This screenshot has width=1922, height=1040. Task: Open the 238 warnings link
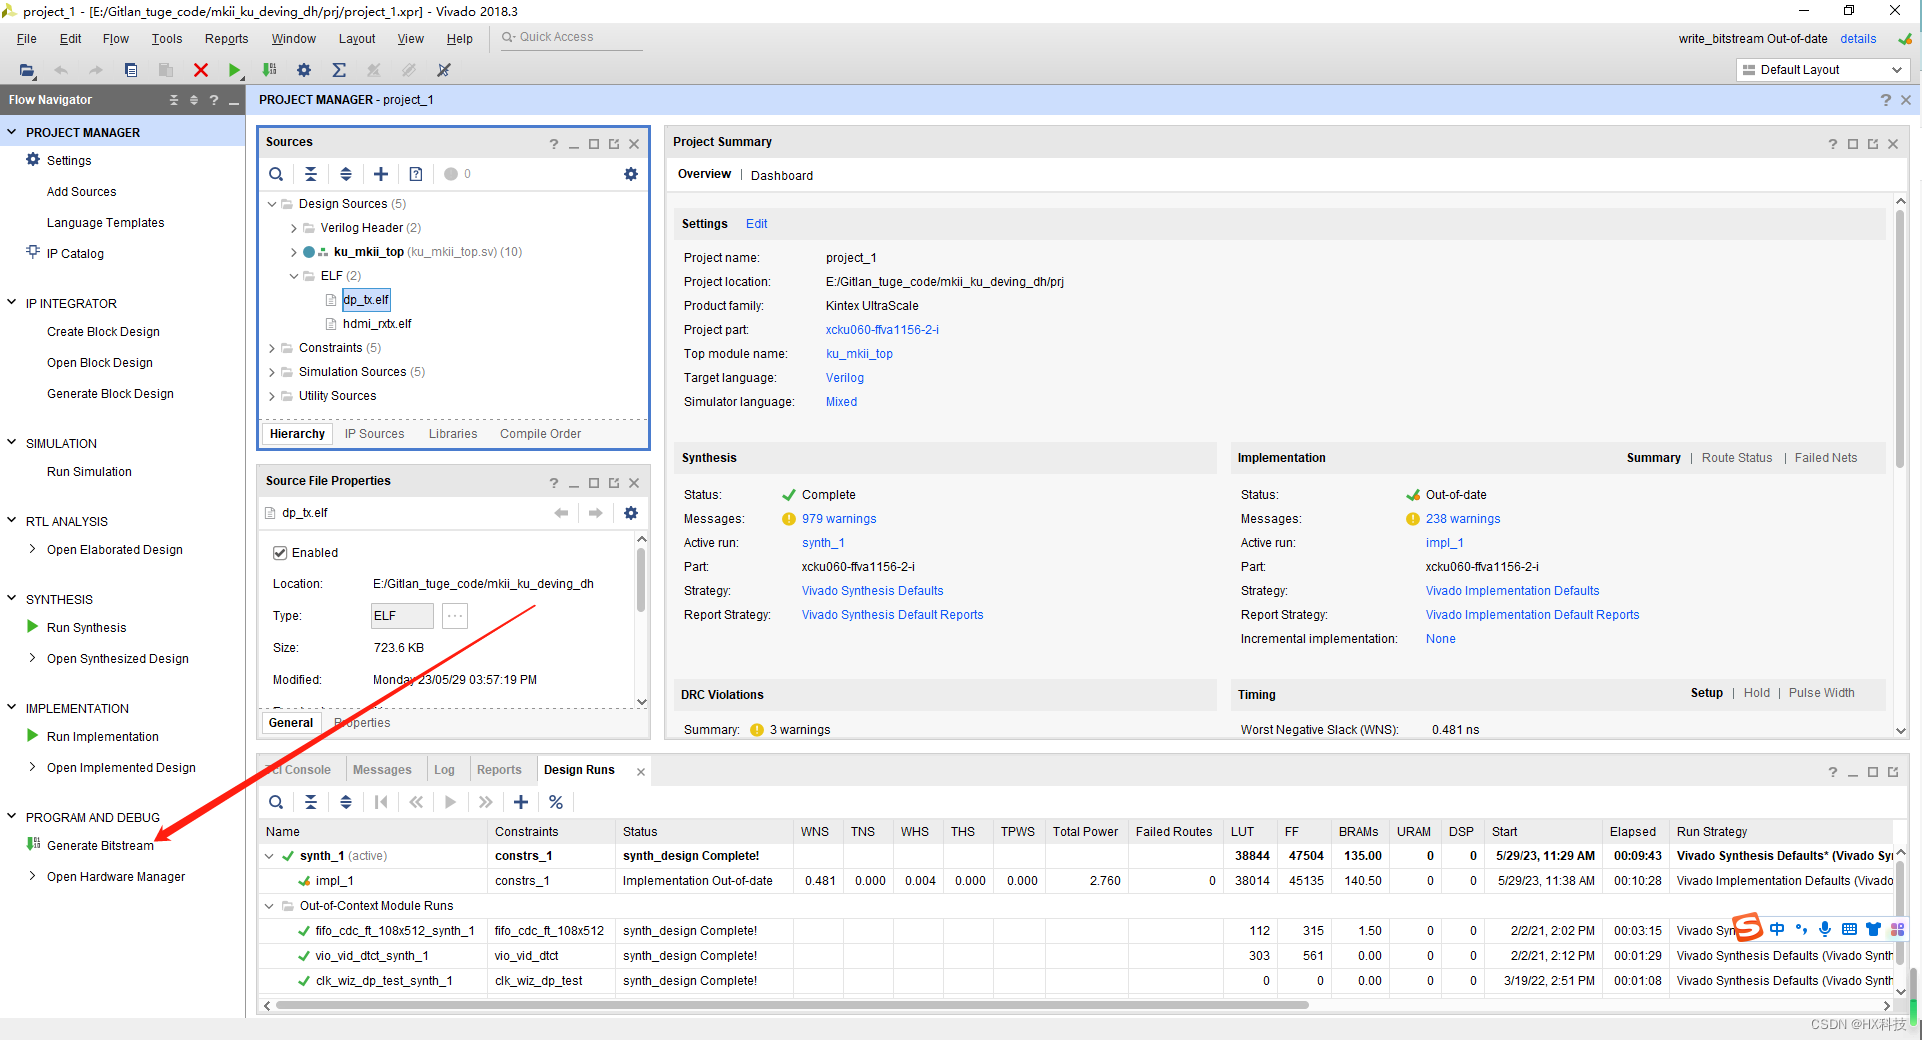[1463, 519]
